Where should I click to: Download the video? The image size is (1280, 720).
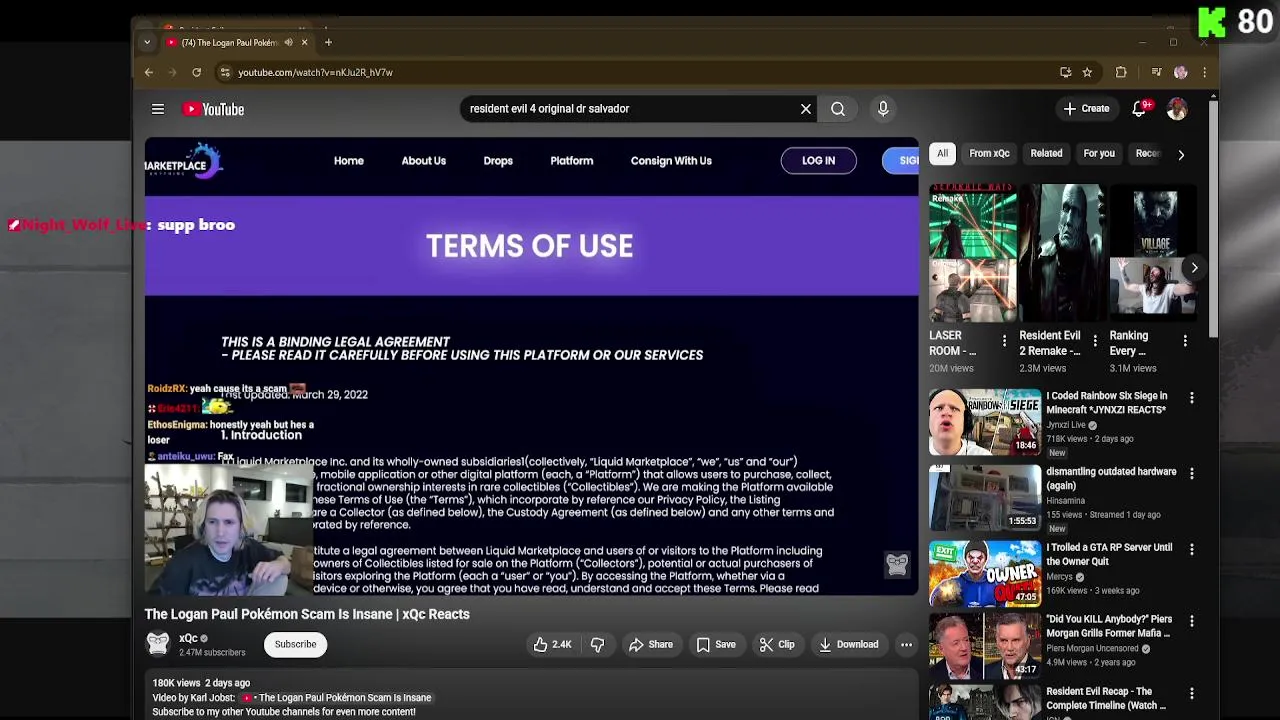tap(849, 645)
